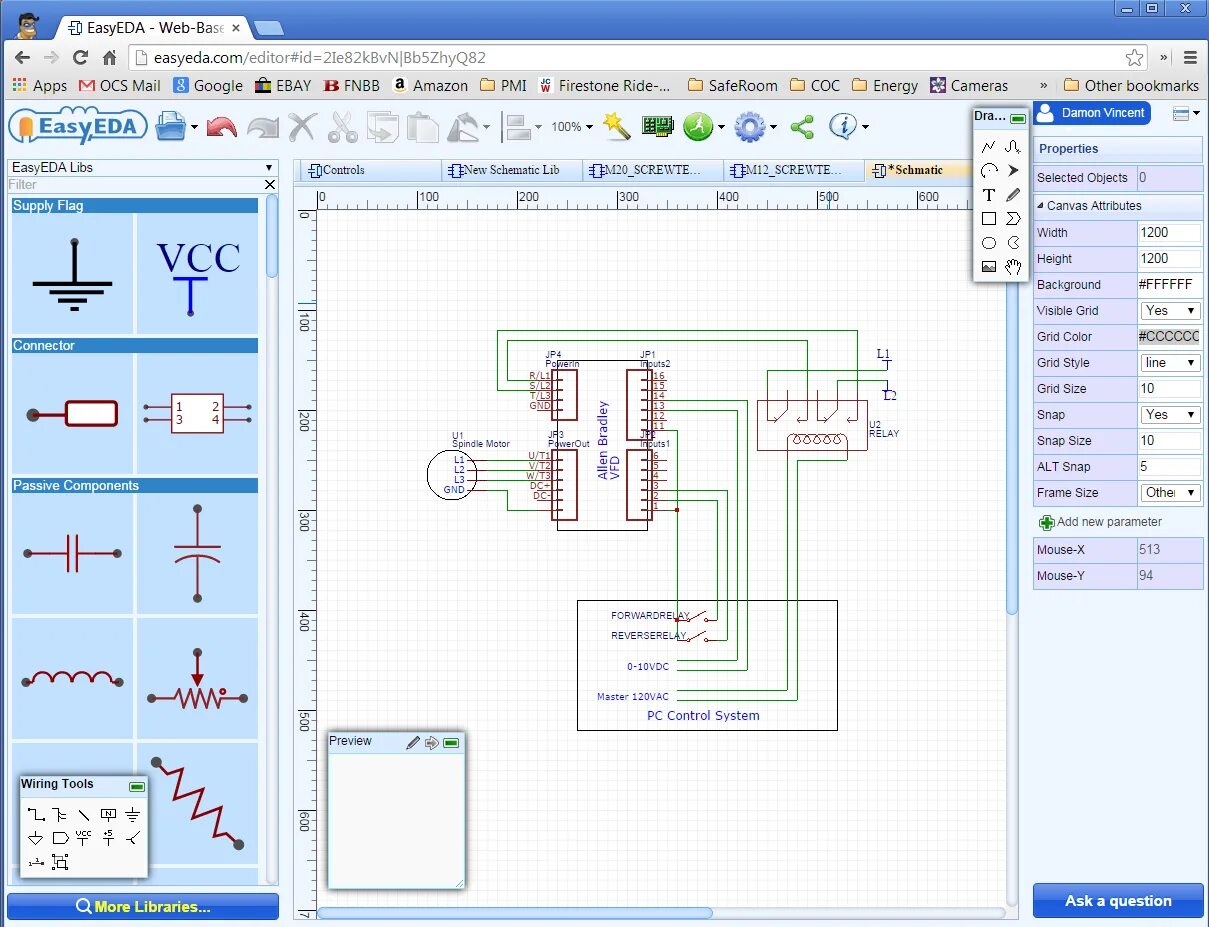Select the Ellipse drawing tool
Screen dimensions: 1209x927
pyautogui.click(x=989, y=243)
